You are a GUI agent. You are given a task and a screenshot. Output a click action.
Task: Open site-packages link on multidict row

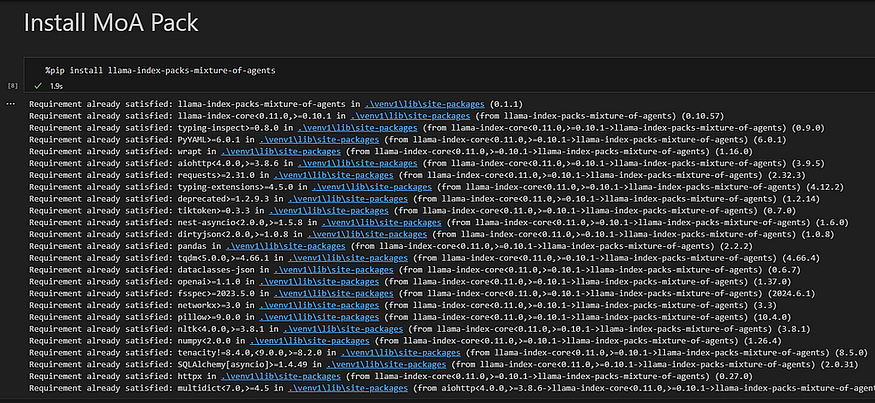coord(348,388)
